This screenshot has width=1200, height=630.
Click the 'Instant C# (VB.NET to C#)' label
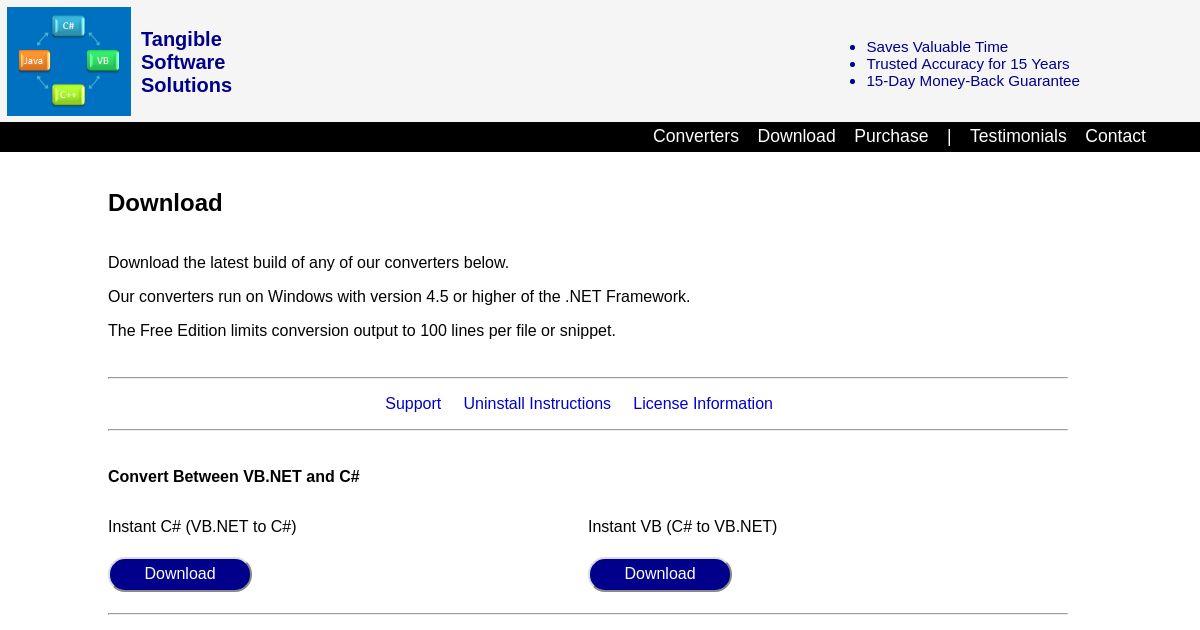[x=202, y=527]
